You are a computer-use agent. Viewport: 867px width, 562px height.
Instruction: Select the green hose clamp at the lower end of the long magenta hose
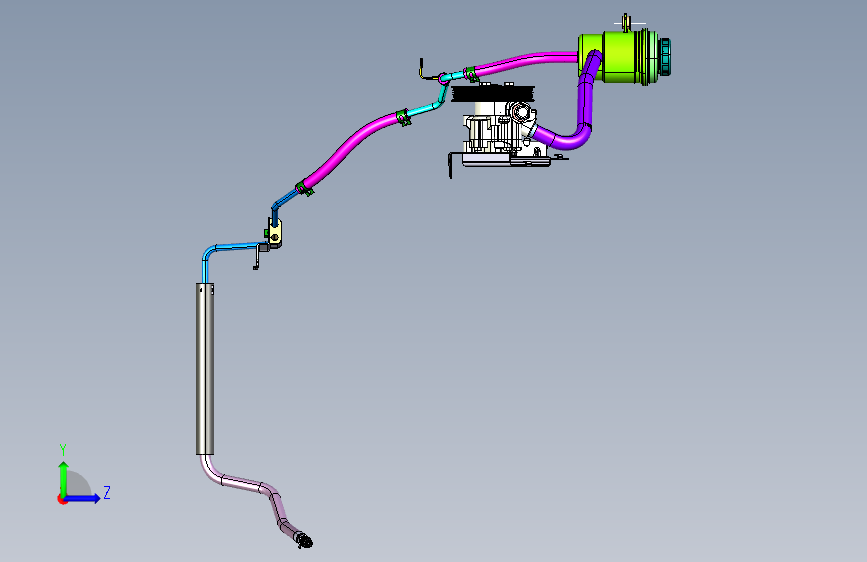pos(304,188)
